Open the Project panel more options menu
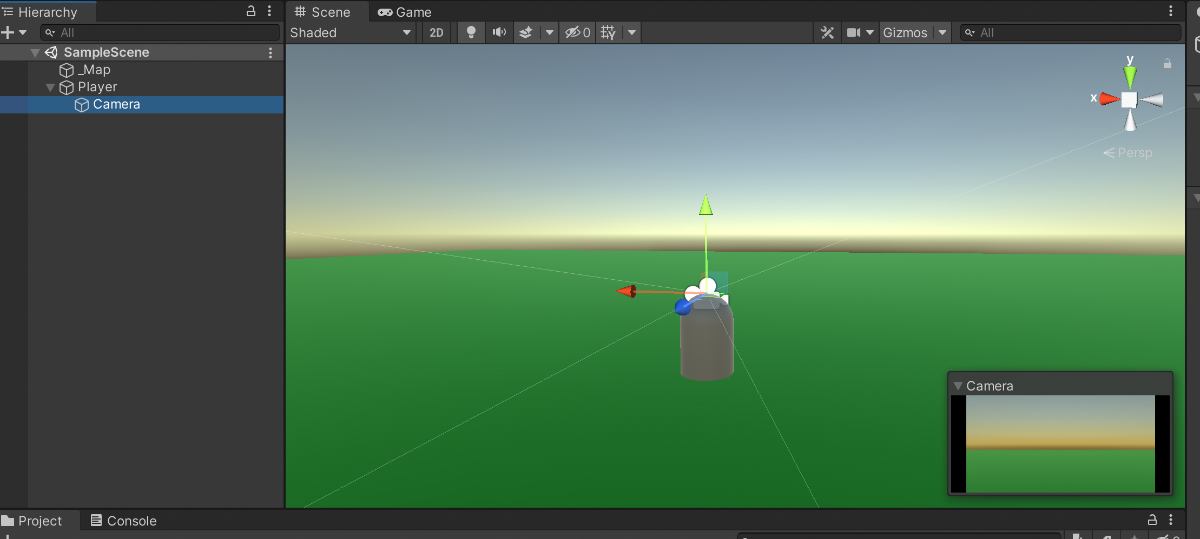Screen dimensions: 1200x539 [x=1169, y=520]
